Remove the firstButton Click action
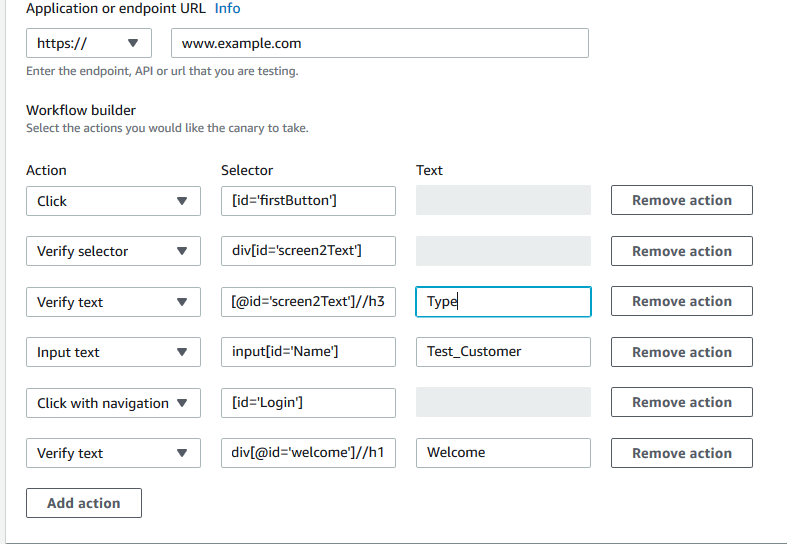The width and height of the screenshot is (787, 544). (x=681, y=200)
